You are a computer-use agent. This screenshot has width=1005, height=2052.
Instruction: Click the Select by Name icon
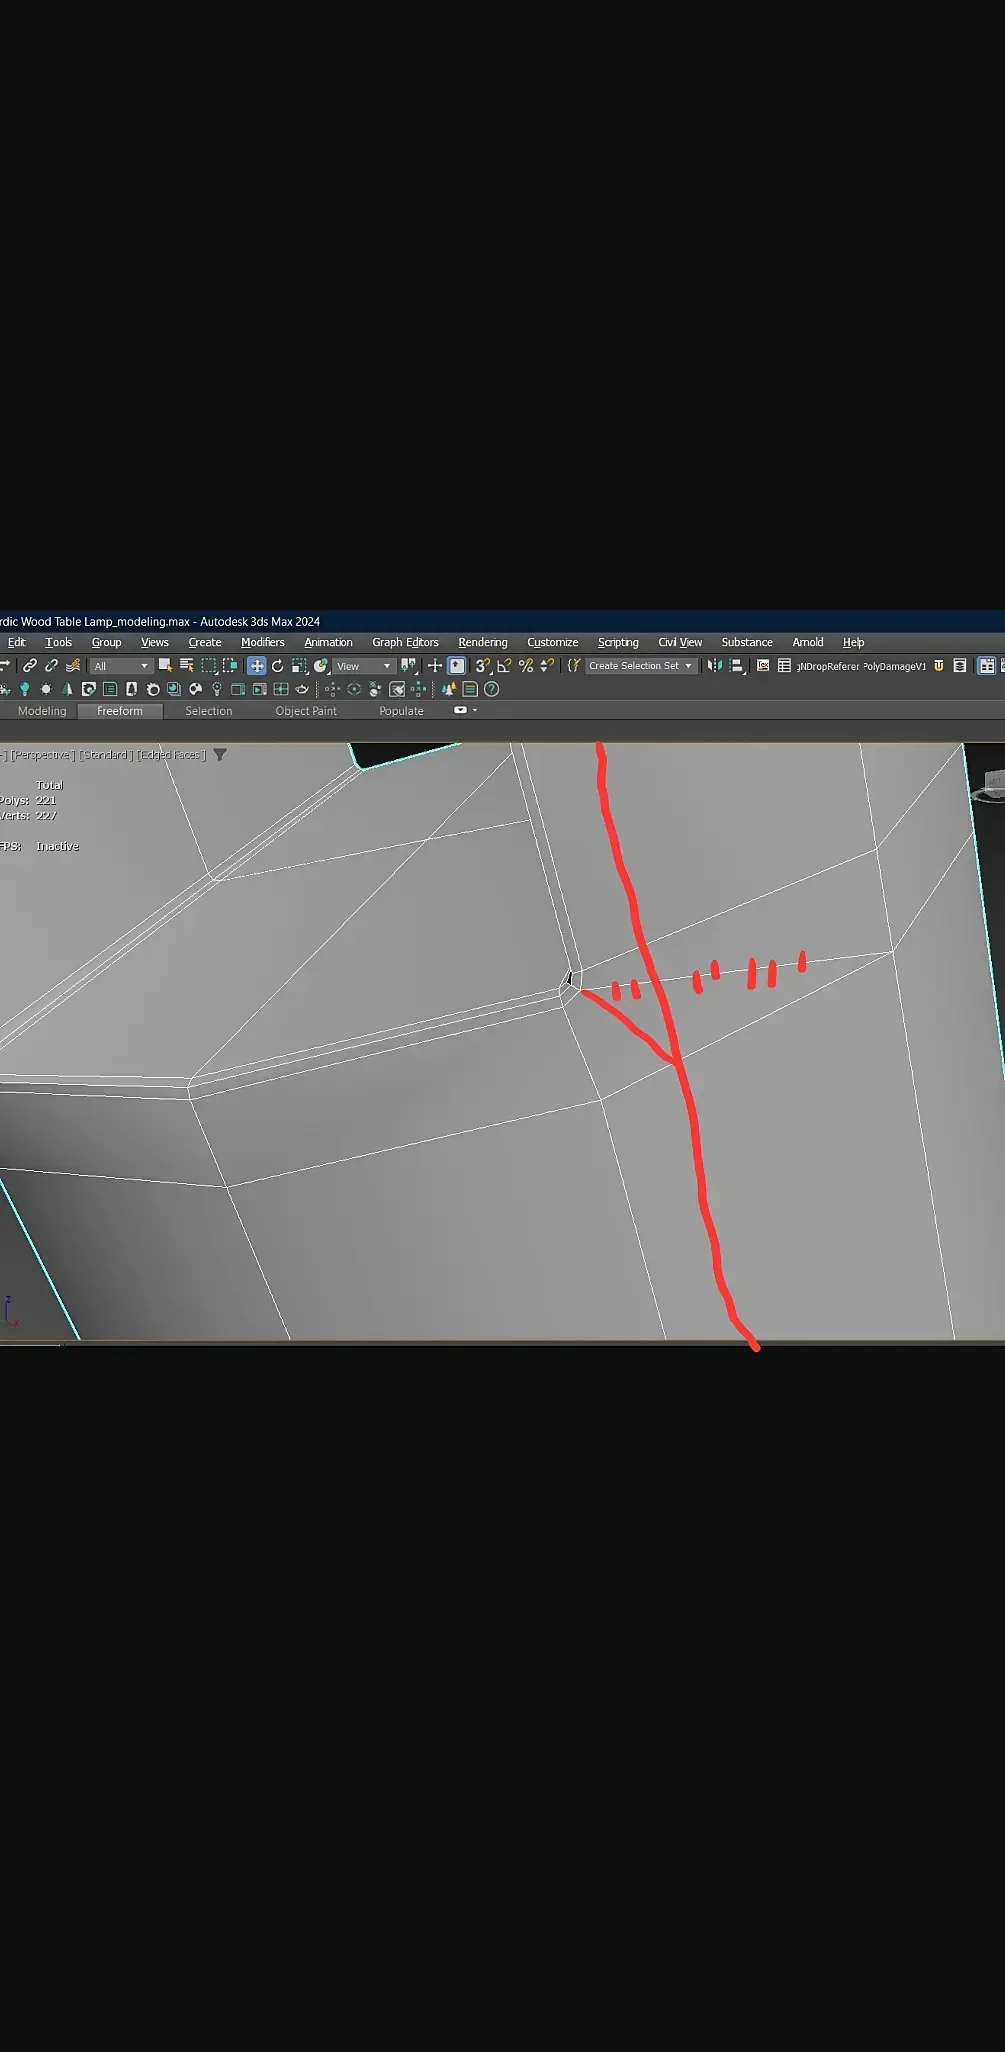[186, 666]
